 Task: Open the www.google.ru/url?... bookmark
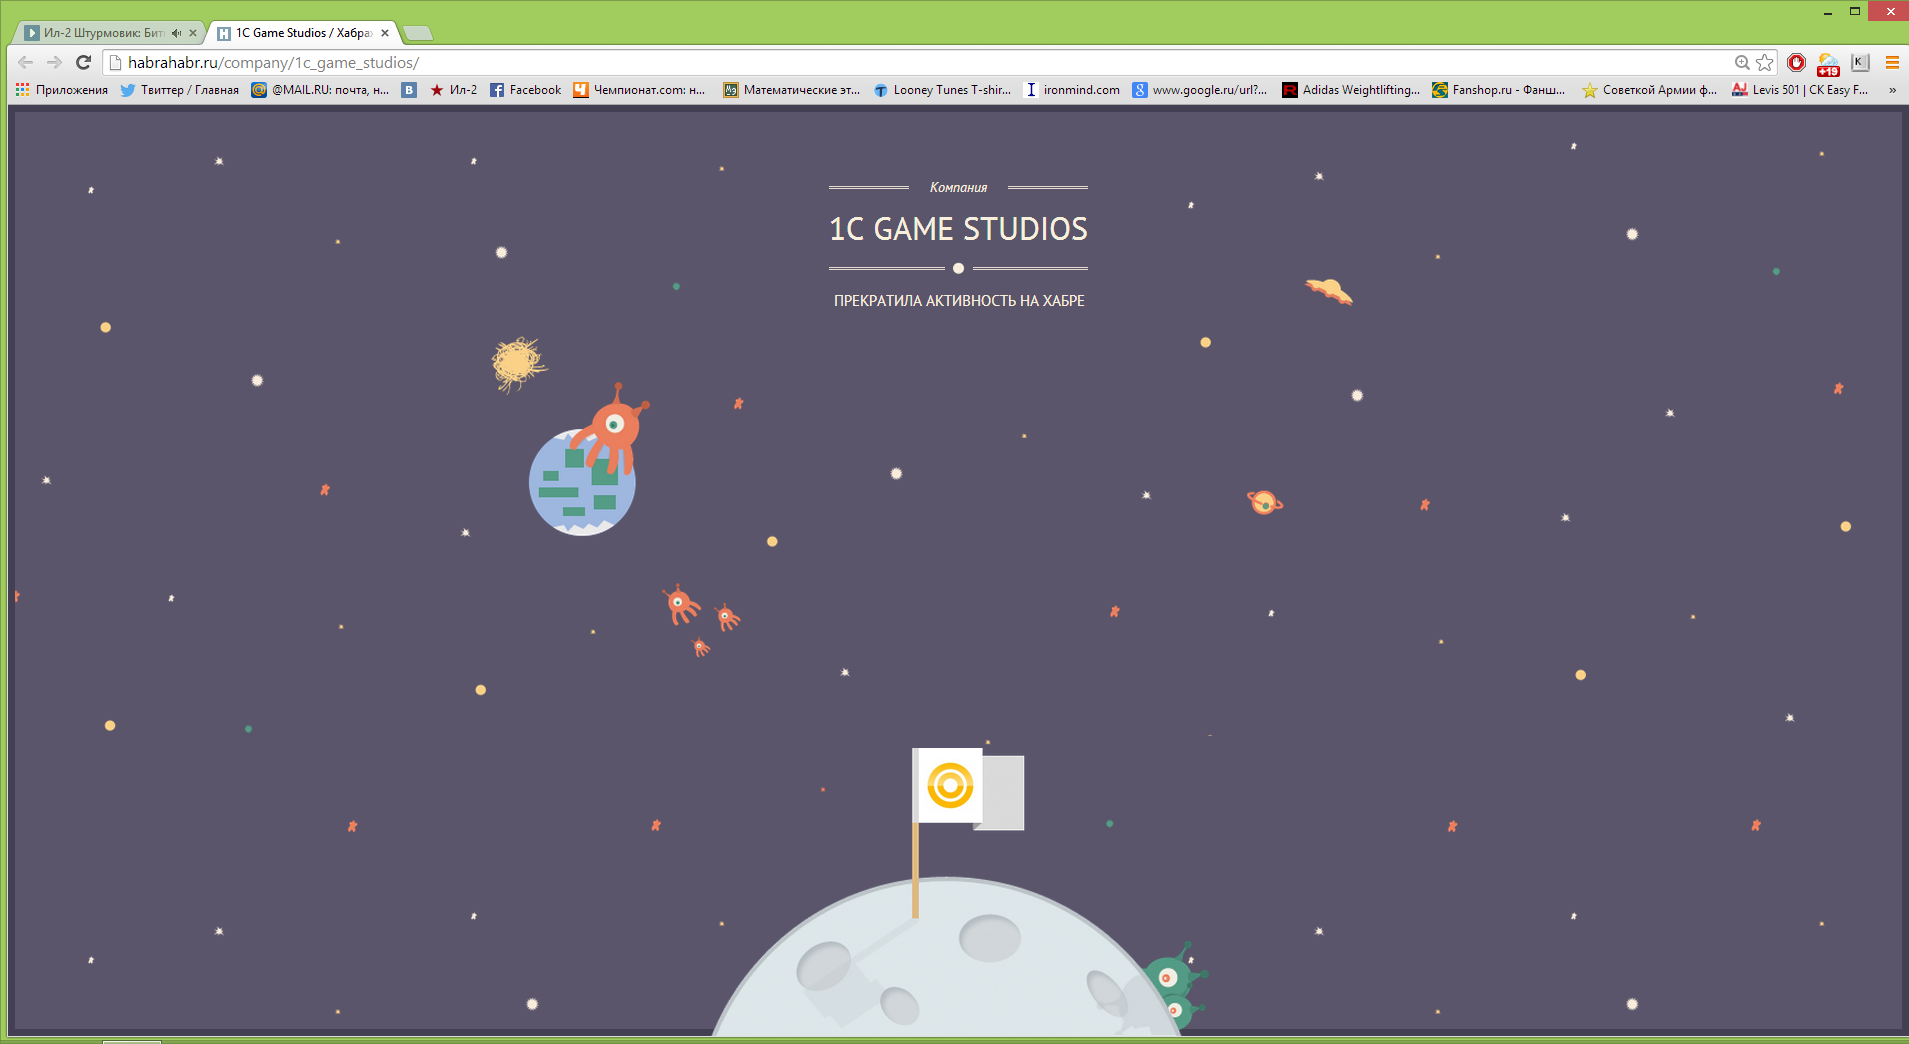[x=1200, y=90]
